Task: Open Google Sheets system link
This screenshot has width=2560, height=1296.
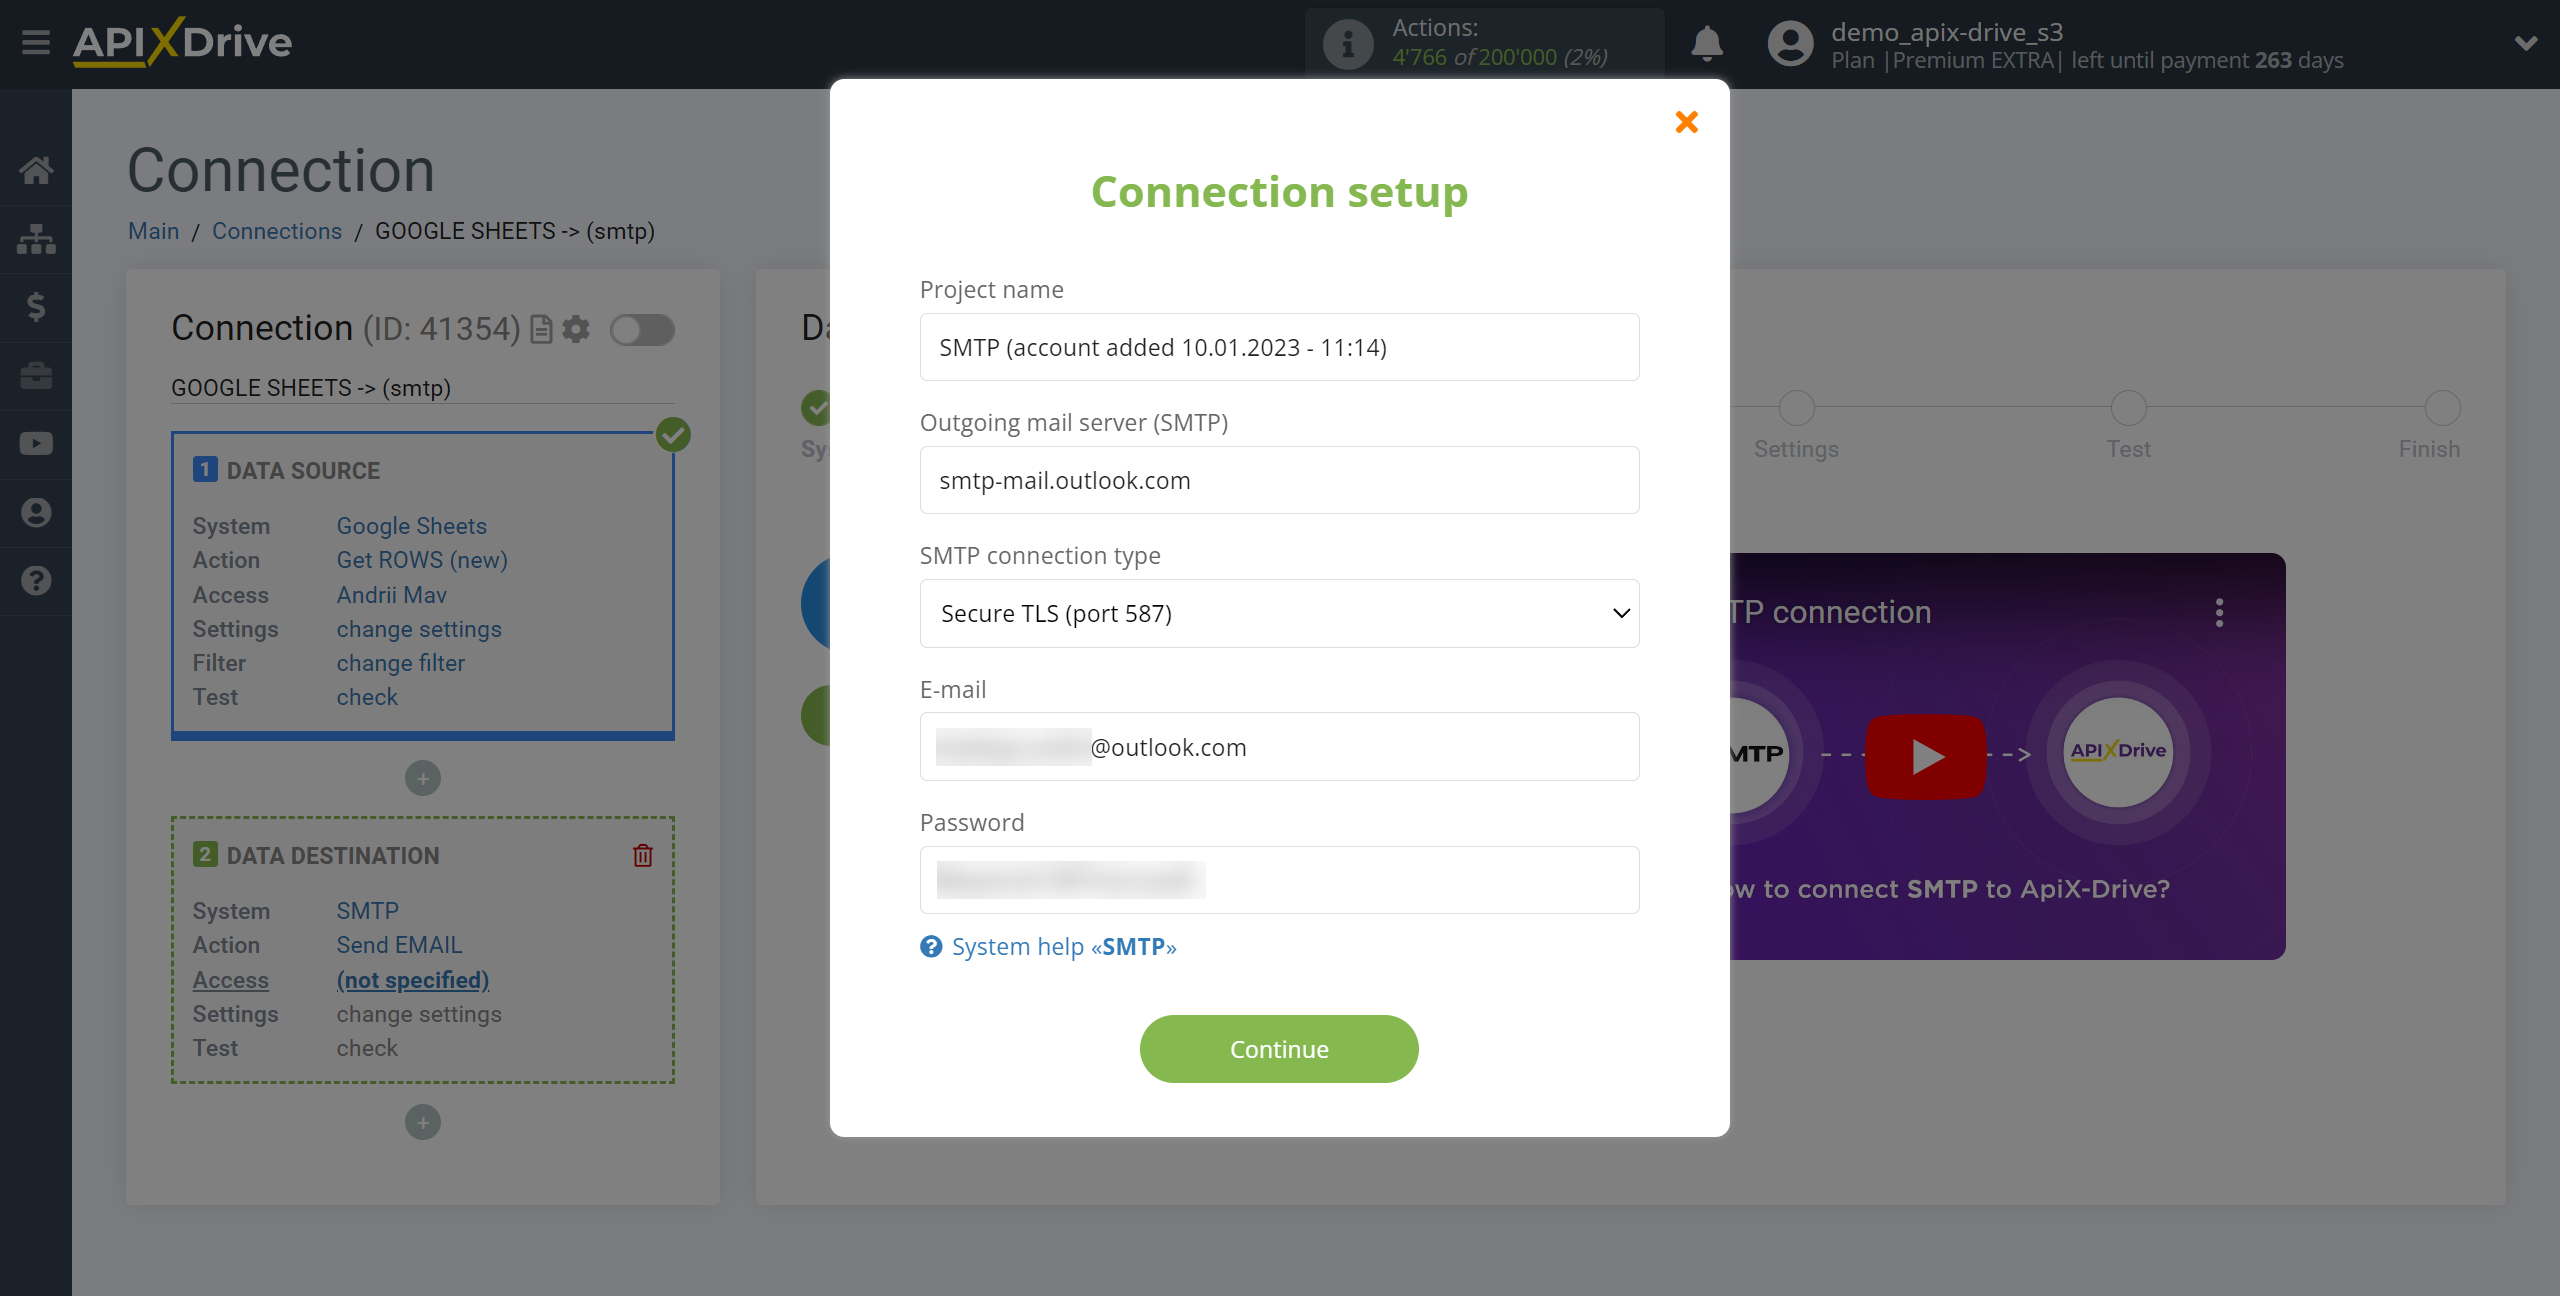Action: 411,526
